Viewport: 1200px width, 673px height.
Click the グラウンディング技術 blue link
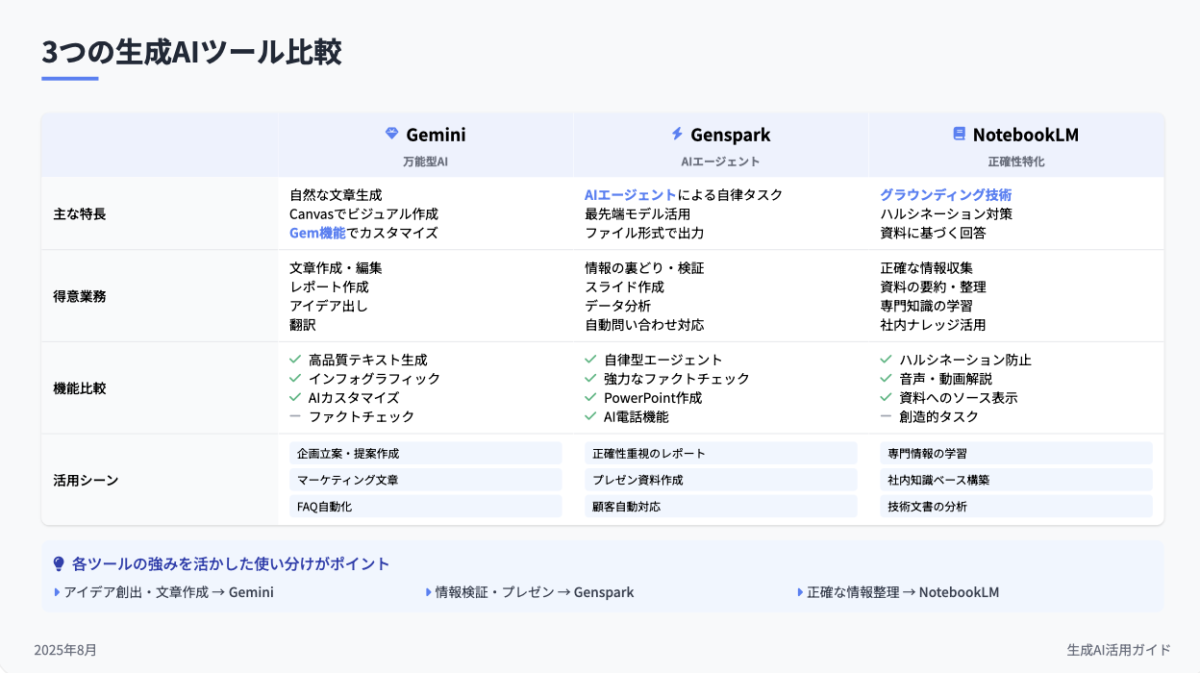(945, 195)
